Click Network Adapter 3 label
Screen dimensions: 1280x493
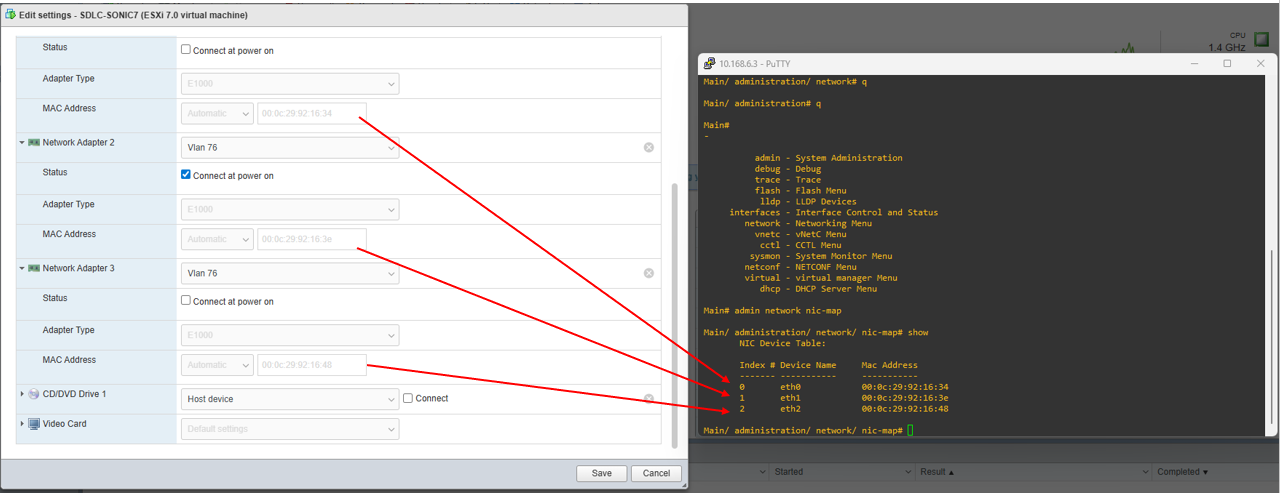coord(78,269)
